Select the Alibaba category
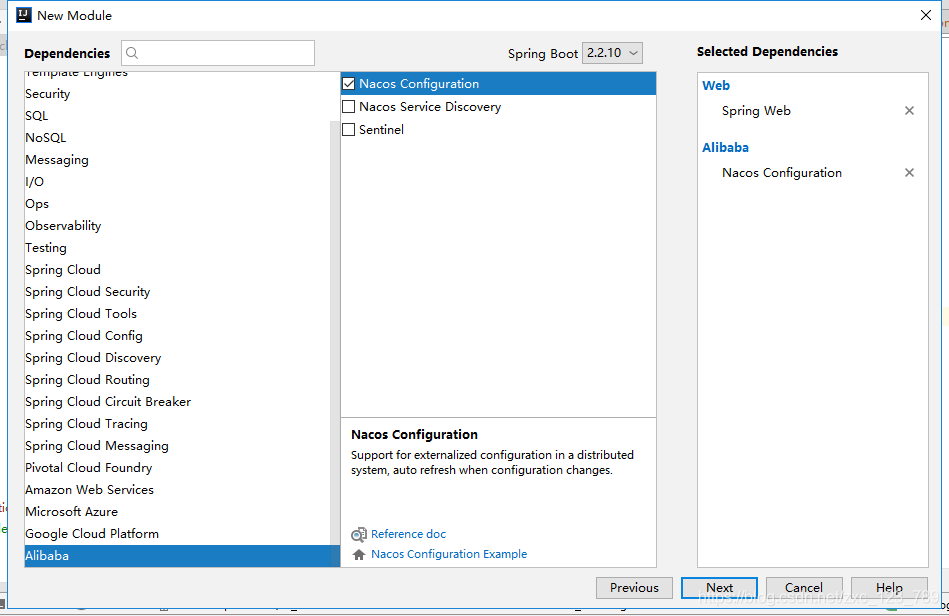 click(182, 556)
